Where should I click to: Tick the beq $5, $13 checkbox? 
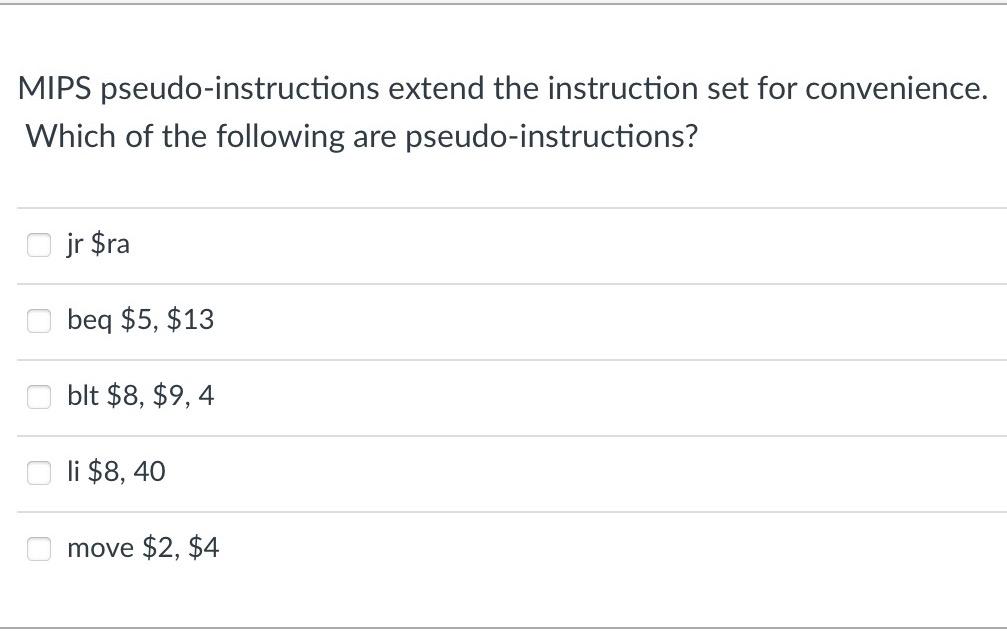click(x=39, y=320)
